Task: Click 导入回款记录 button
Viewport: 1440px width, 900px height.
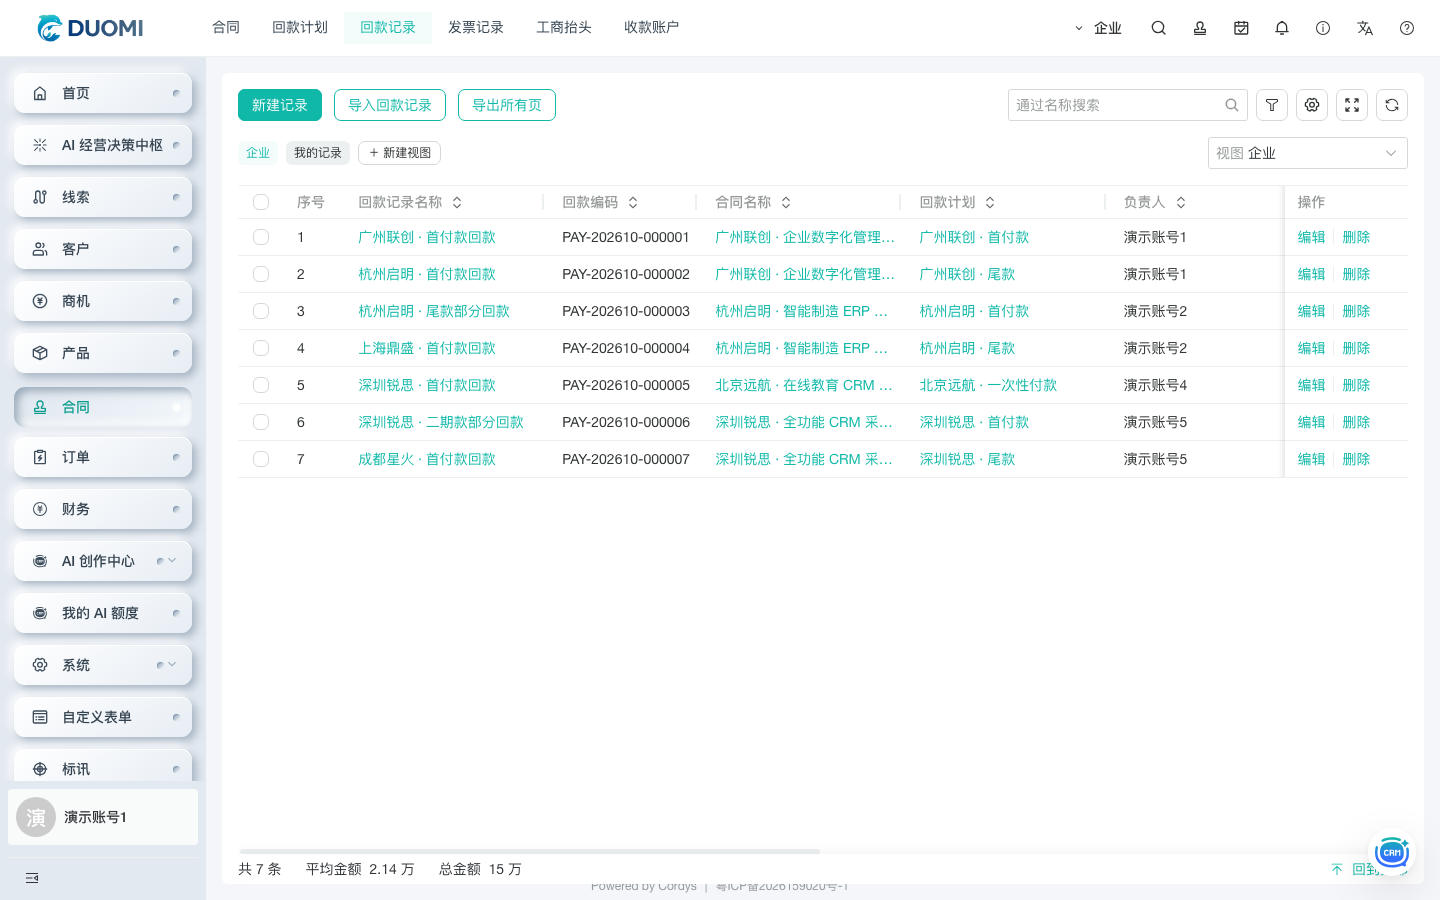Action: (390, 105)
